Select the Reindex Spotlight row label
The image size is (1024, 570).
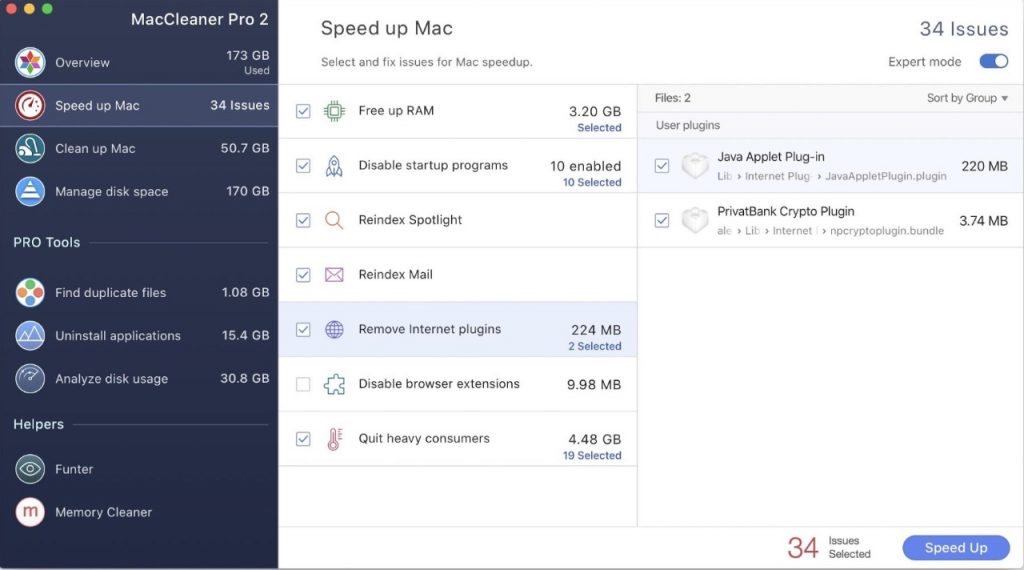tap(410, 220)
